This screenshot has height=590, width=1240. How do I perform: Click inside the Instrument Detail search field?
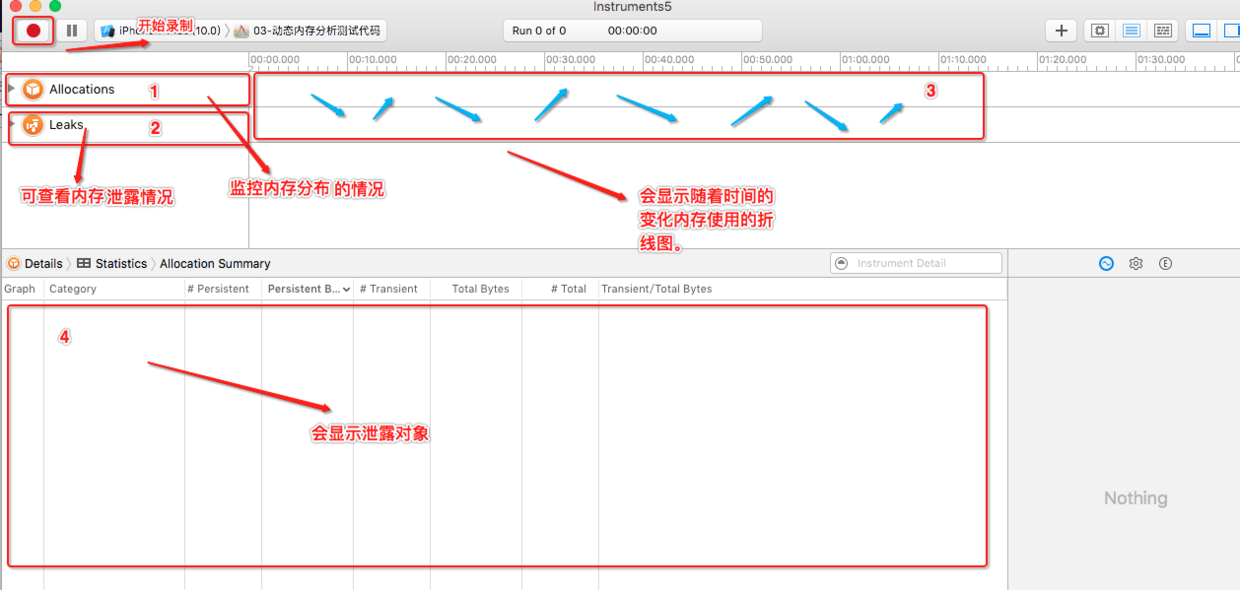click(x=915, y=262)
